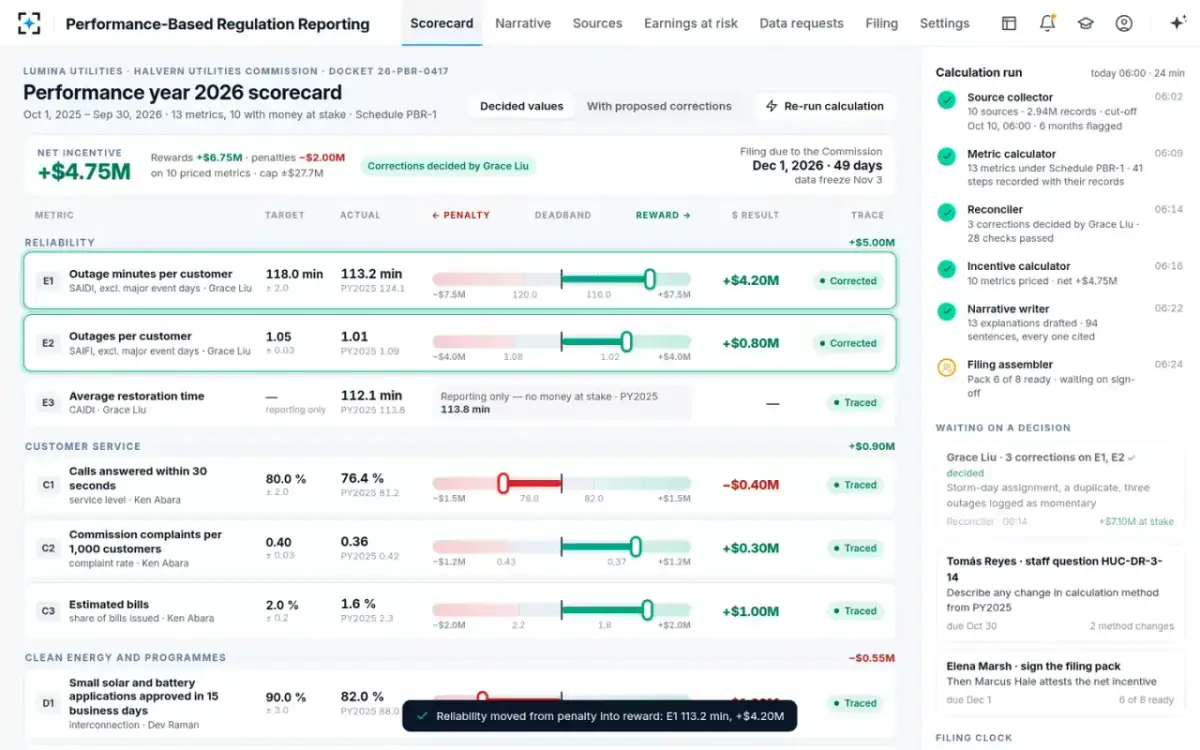The image size is (1200, 750).
Task: Open the layout panel icon
Action: (x=1009, y=23)
